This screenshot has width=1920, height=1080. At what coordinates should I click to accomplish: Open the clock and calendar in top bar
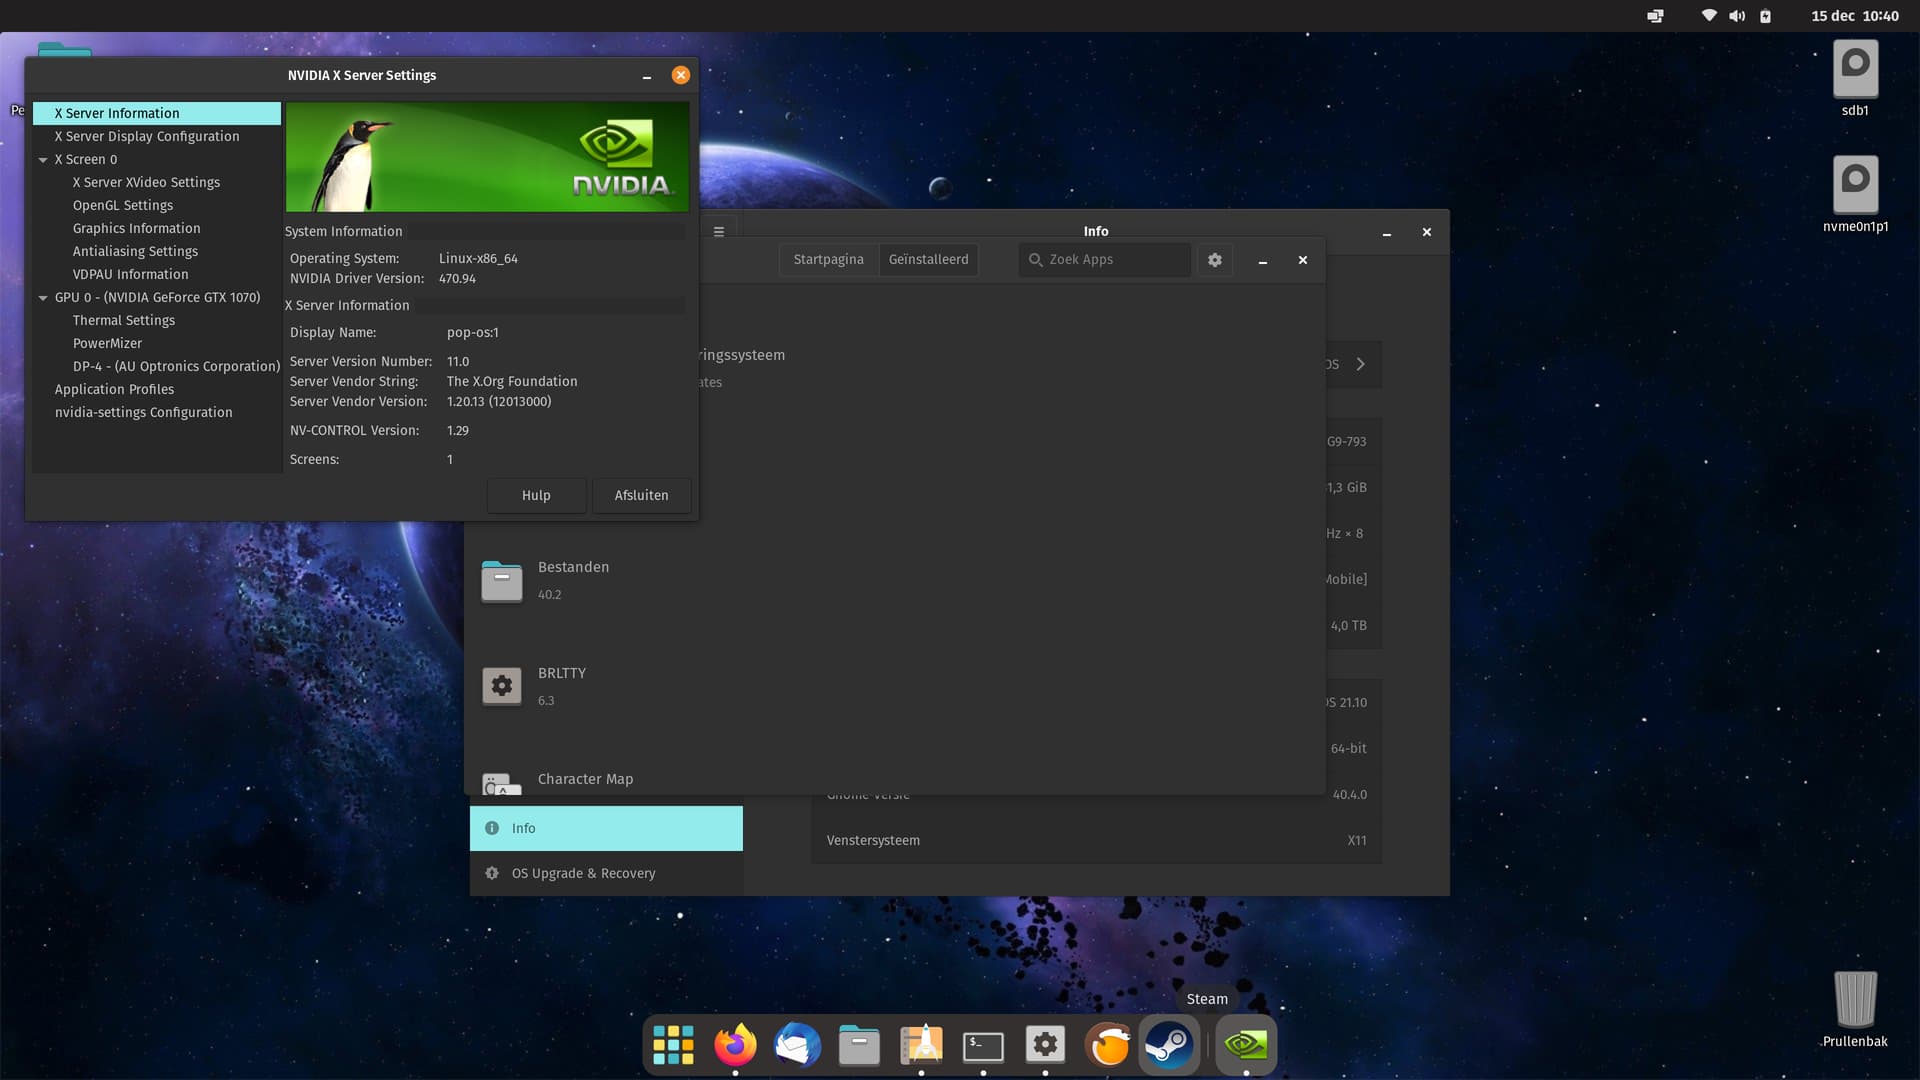pyautogui.click(x=1854, y=16)
